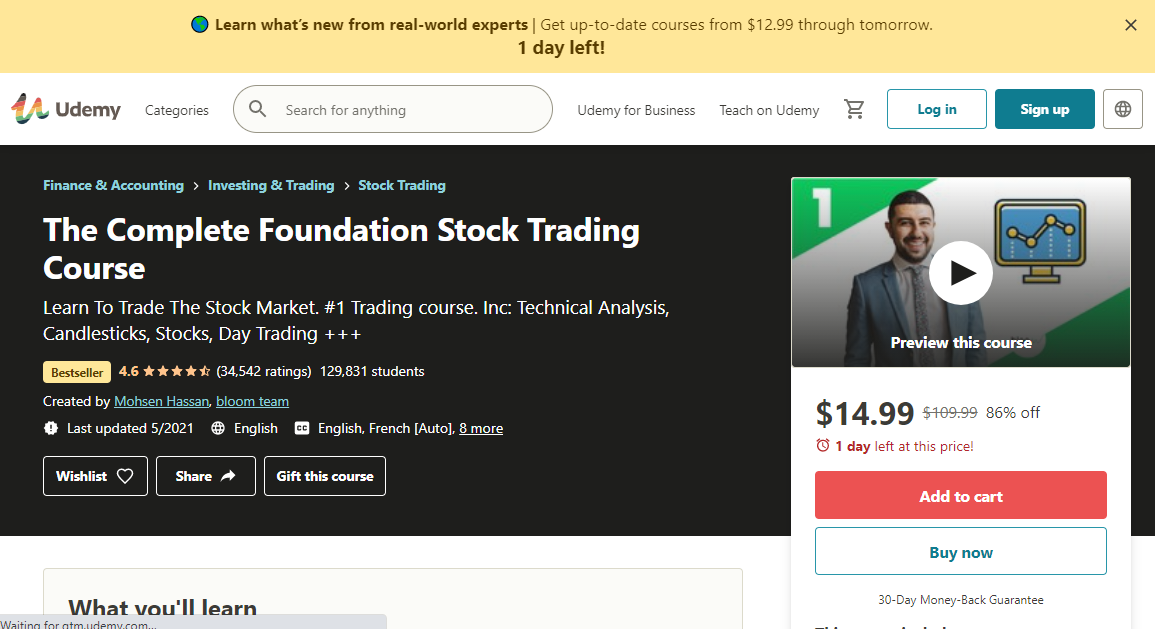Click the globe icon in the top-right corner

[x=1122, y=108]
